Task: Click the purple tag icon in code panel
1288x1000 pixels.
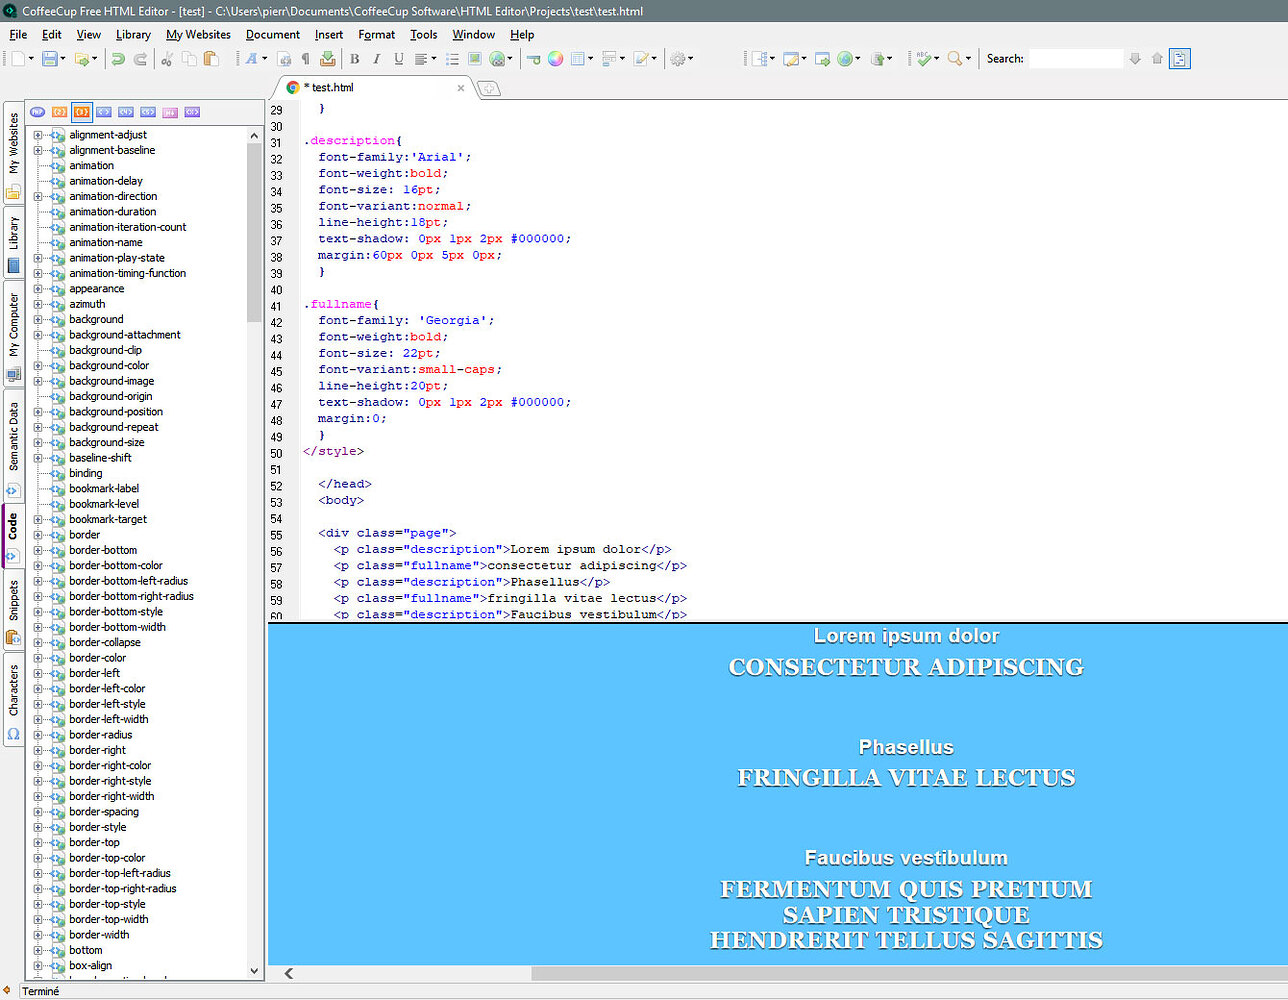Action: 192,112
